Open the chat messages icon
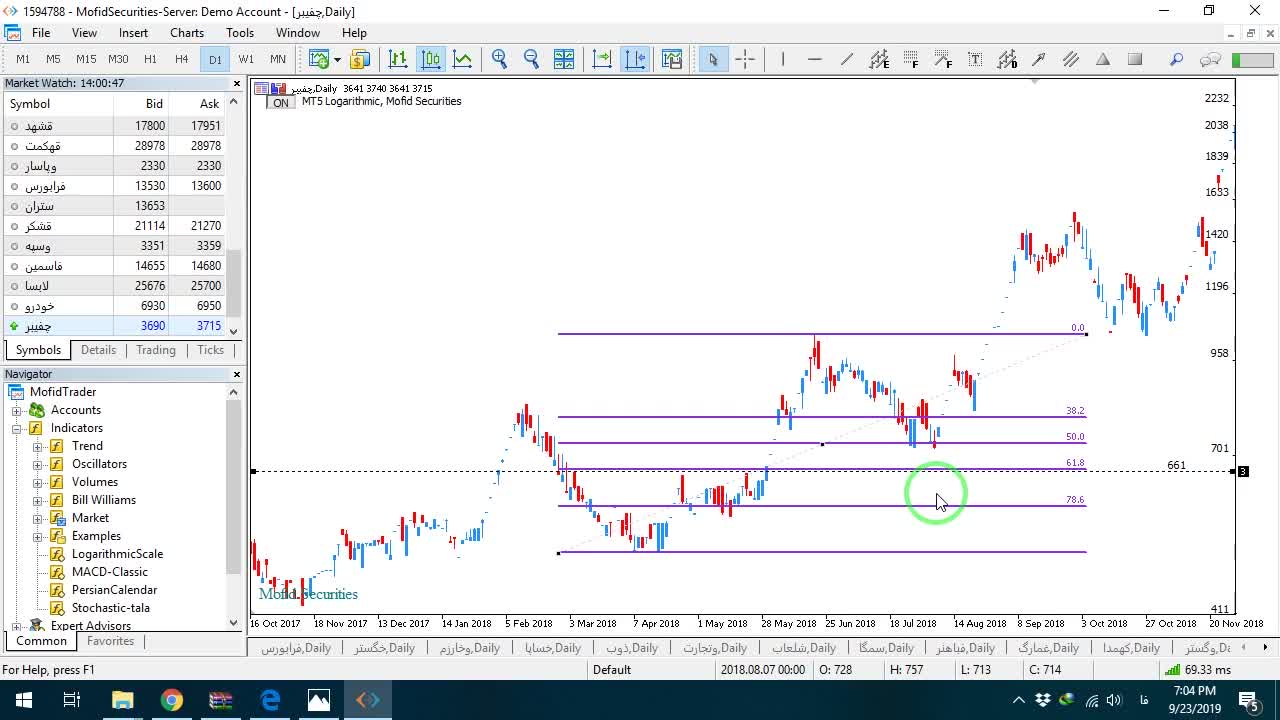Viewport: 1280px width, 720px height. [x=1210, y=59]
